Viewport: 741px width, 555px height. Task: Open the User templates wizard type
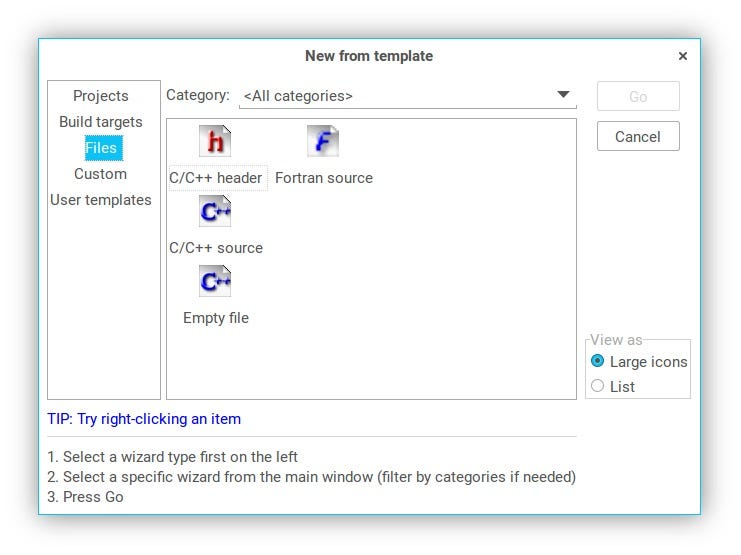point(101,200)
